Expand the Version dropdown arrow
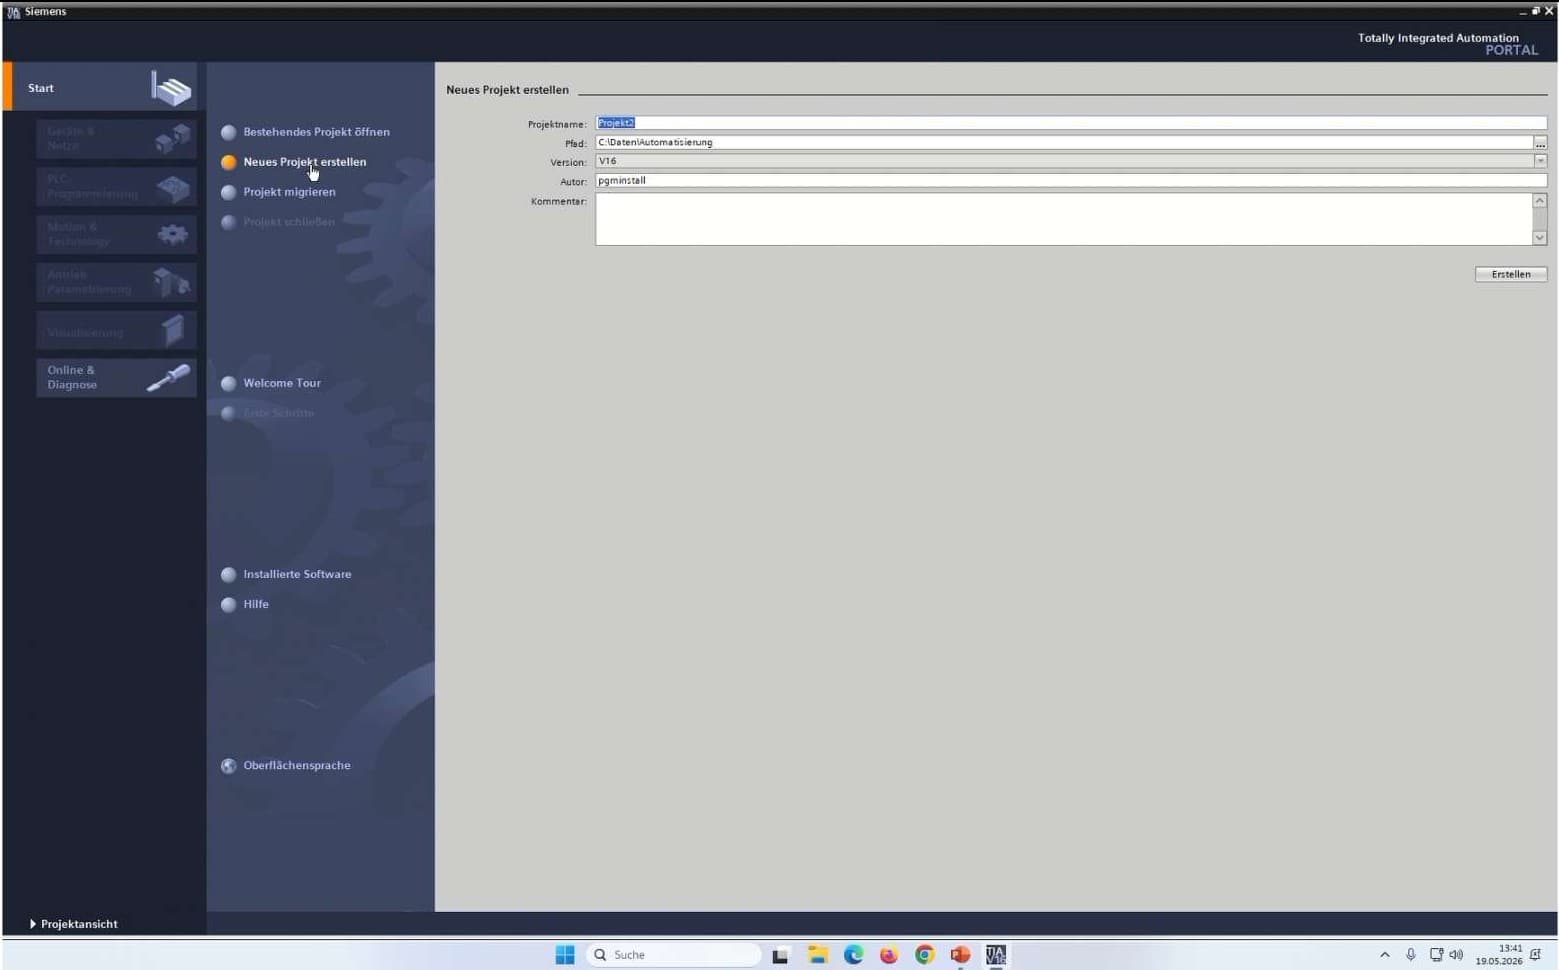Screen dimensions: 1559x970 pyautogui.click(x=1540, y=161)
